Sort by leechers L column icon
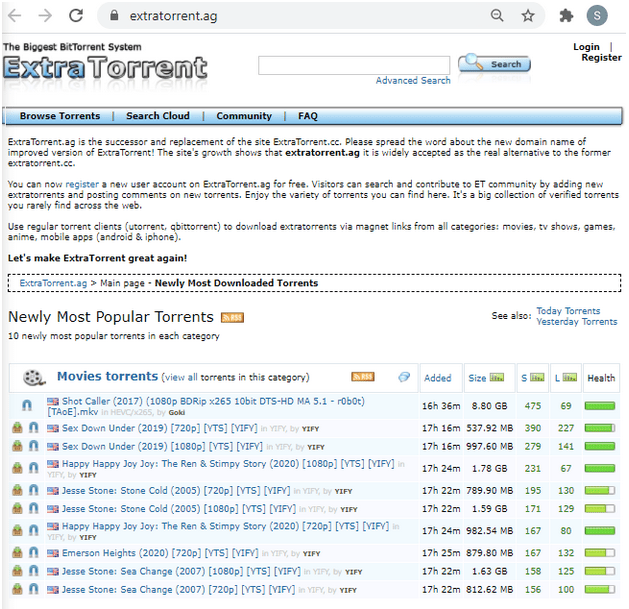The image size is (629, 609). [x=570, y=378]
